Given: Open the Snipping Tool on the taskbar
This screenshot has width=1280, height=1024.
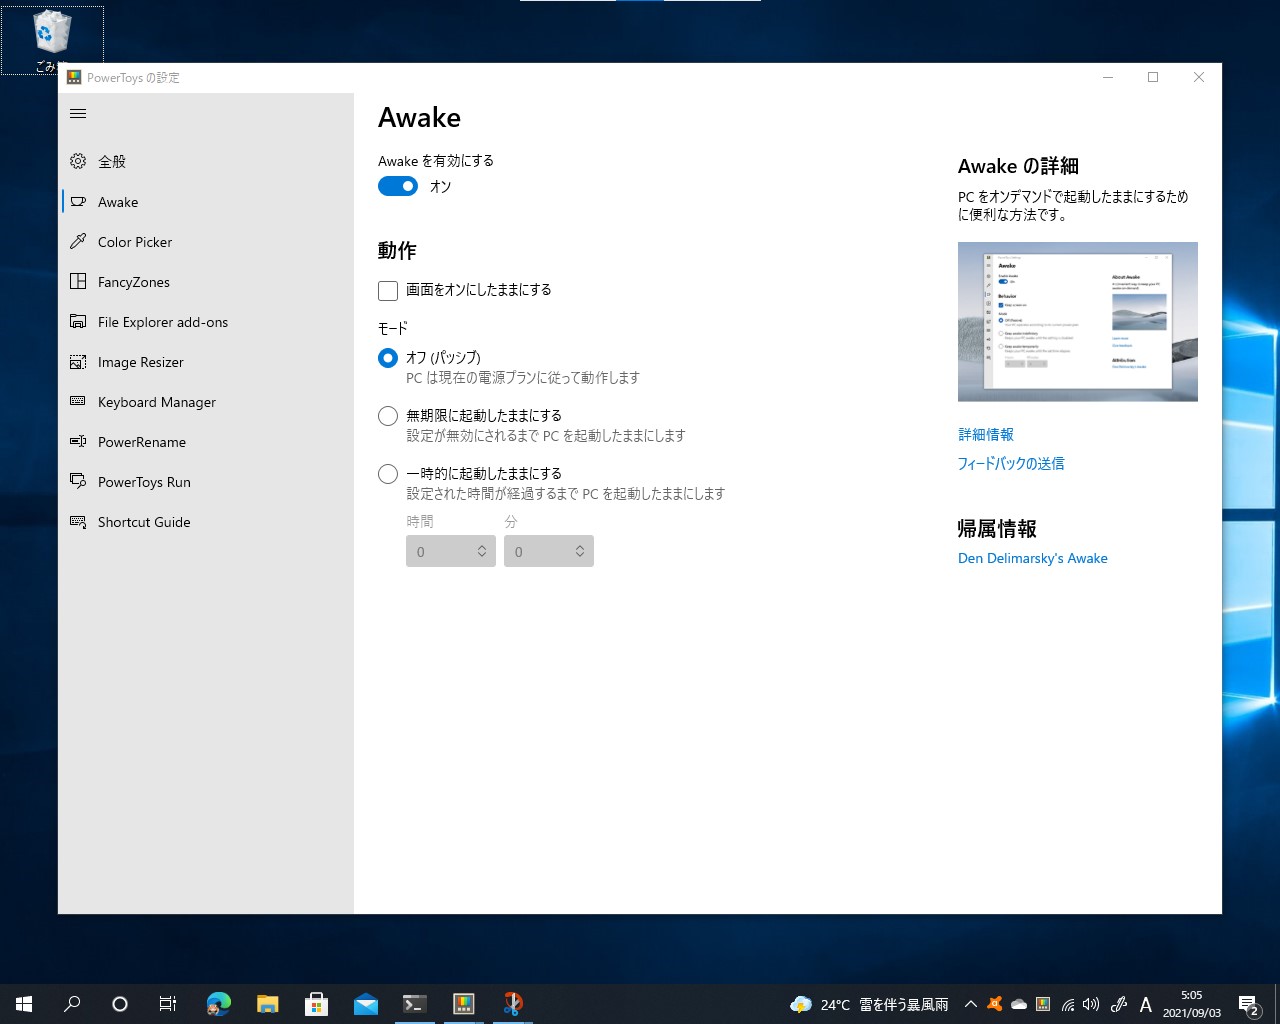Looking at the screenshot, I should [512, 1004].
